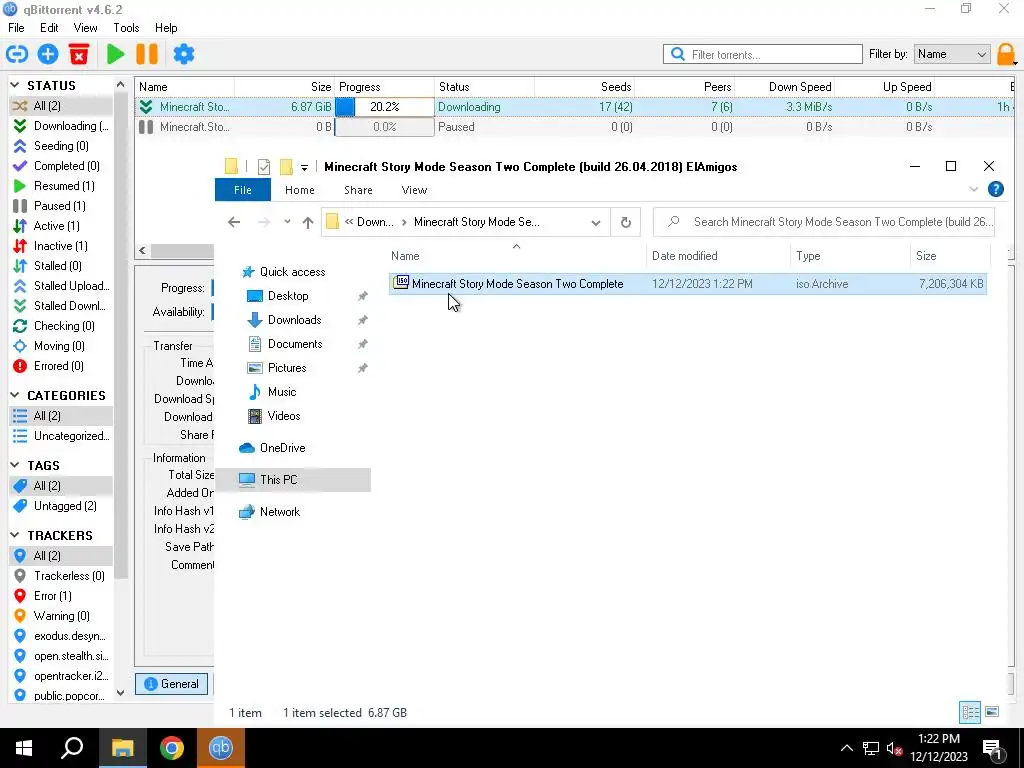Open the qBittorrent Tools menu

[126, 28]
